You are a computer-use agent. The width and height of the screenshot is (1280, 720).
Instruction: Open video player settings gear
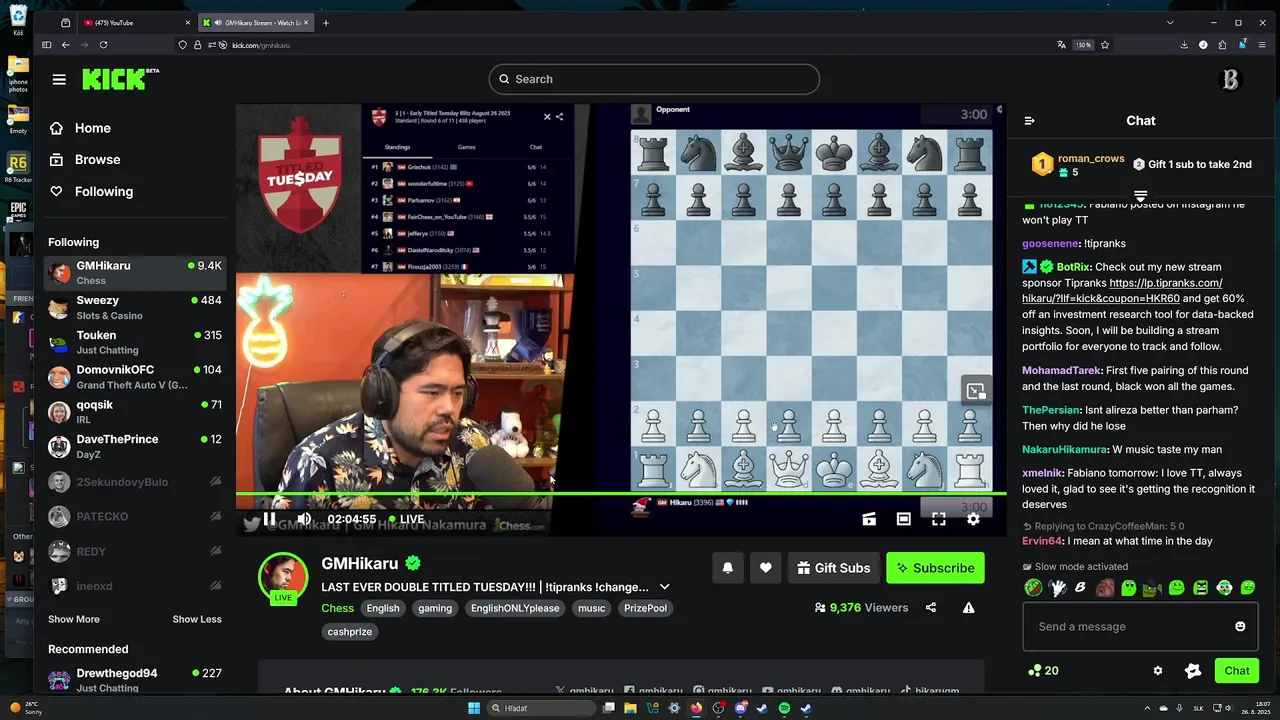tap(973, 519)
